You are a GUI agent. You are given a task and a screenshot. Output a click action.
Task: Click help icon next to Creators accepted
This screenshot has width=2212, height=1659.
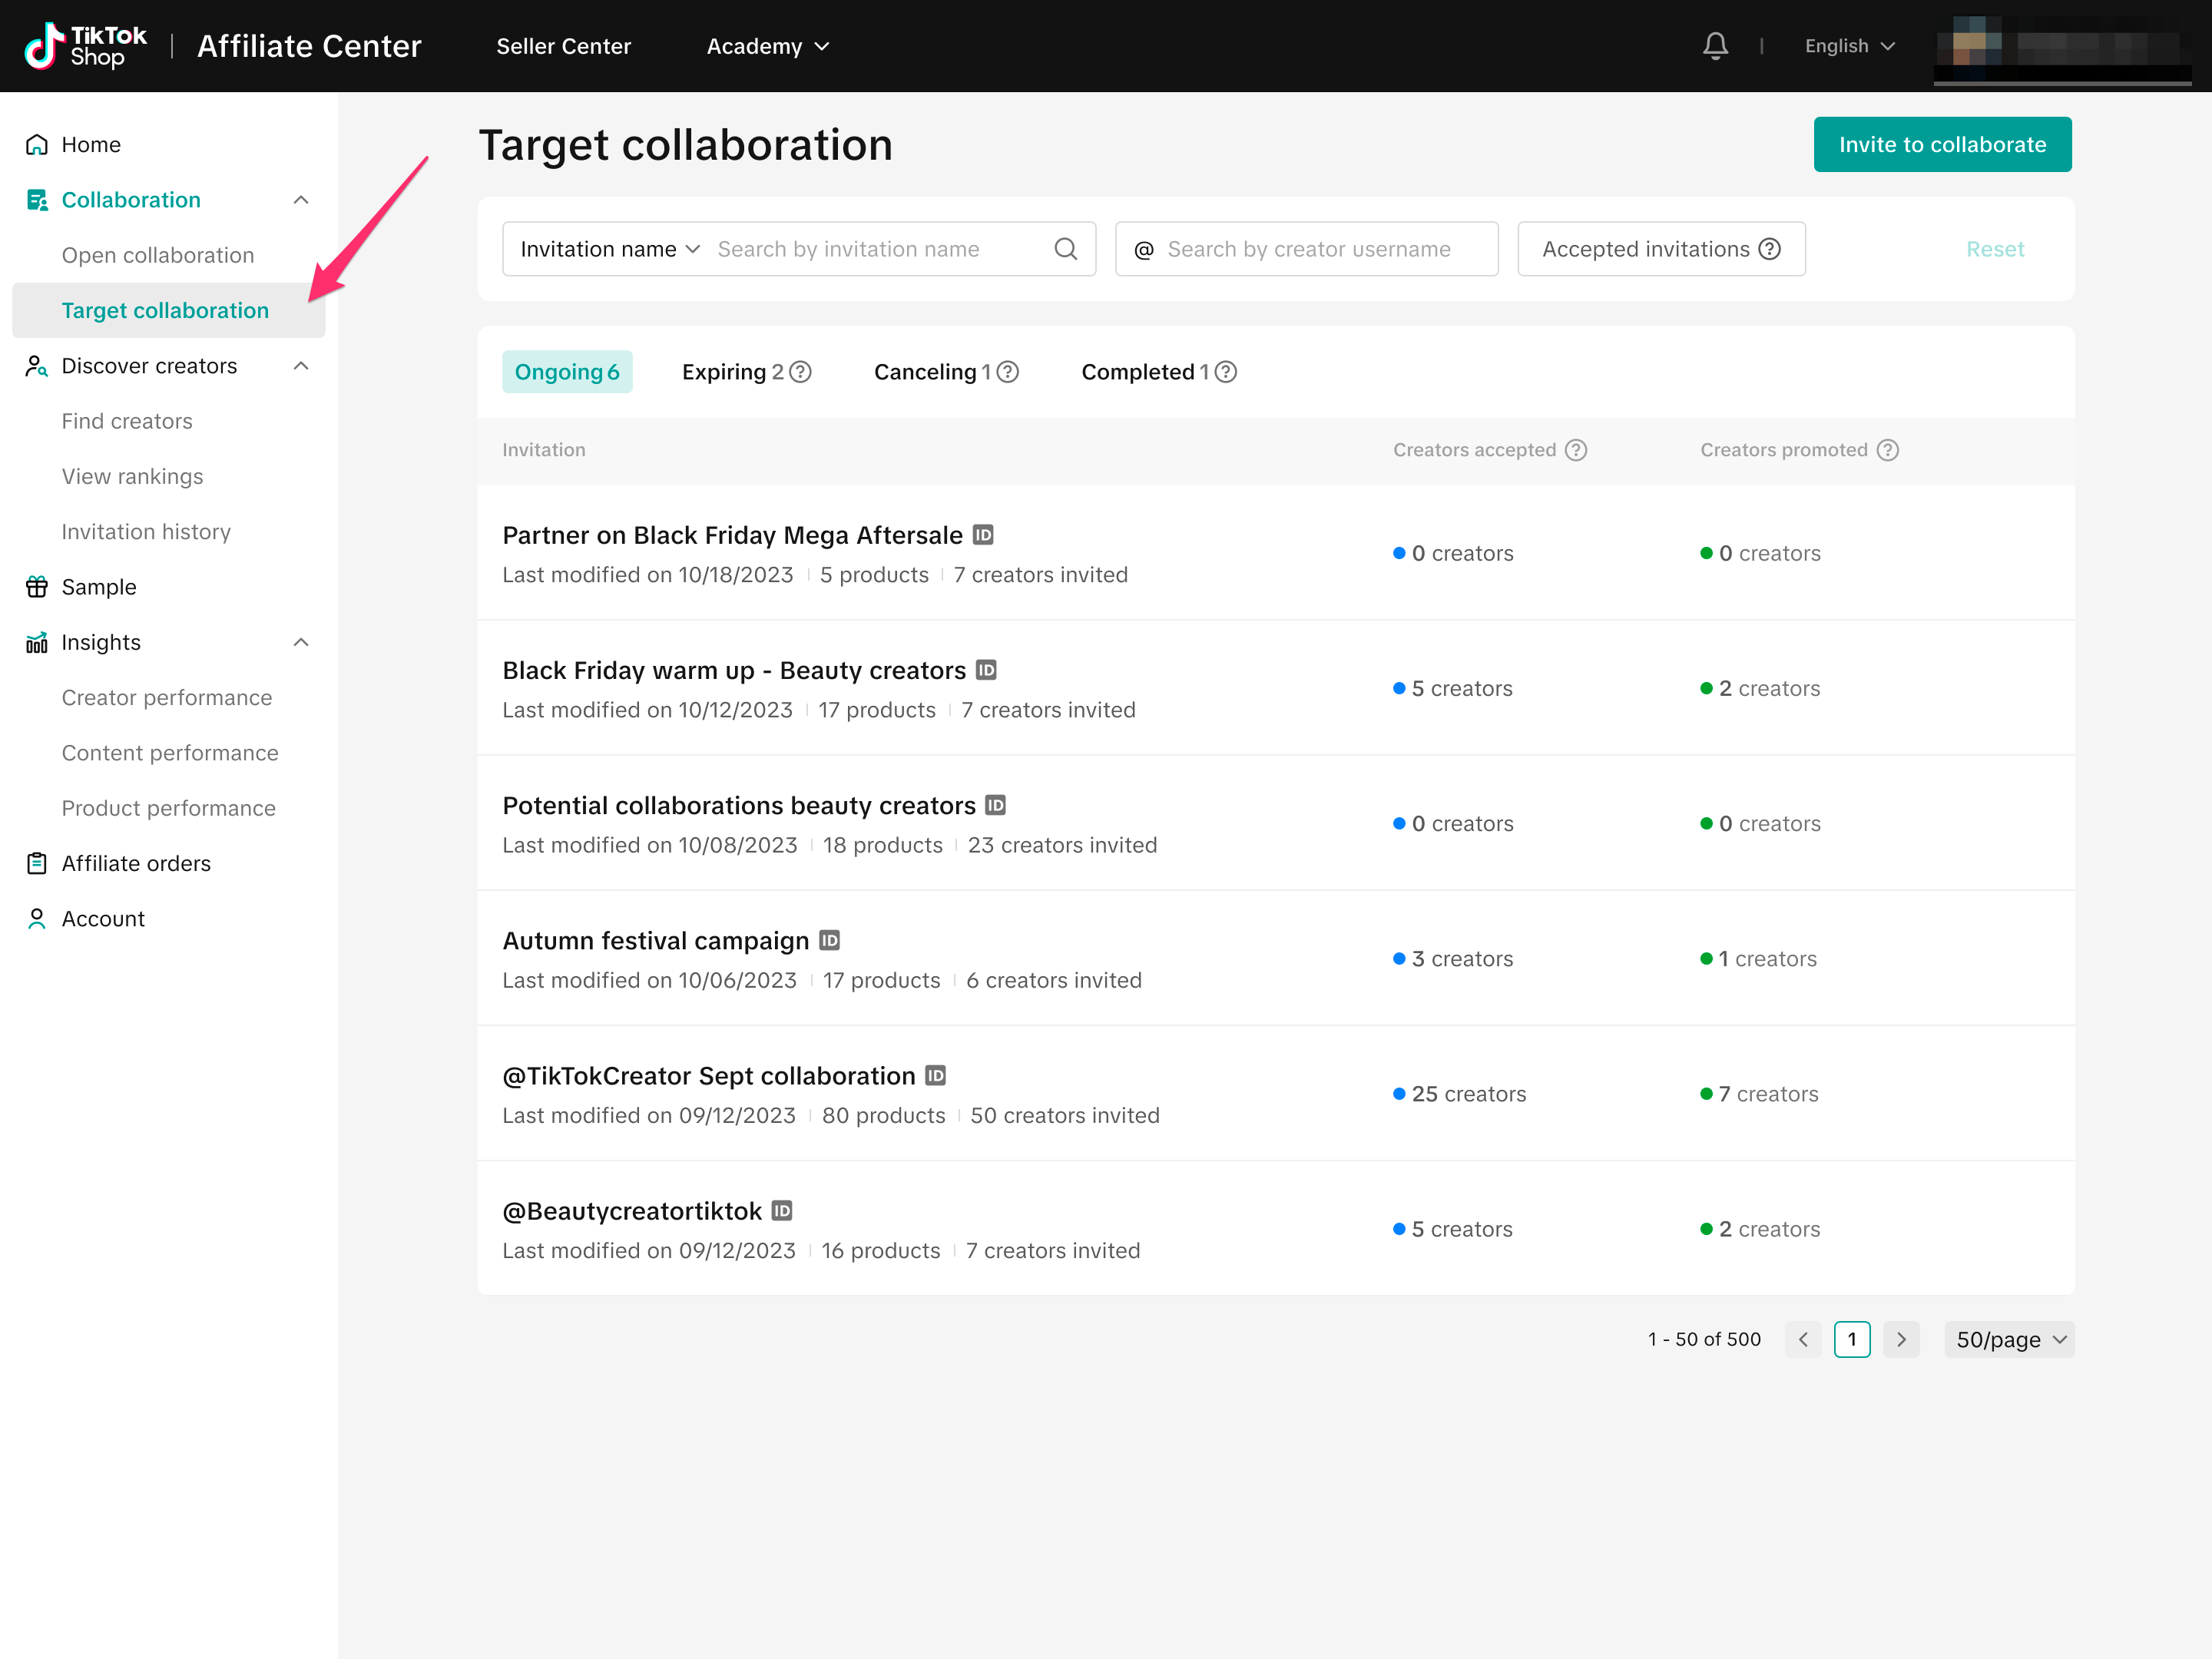(1576, 450)
